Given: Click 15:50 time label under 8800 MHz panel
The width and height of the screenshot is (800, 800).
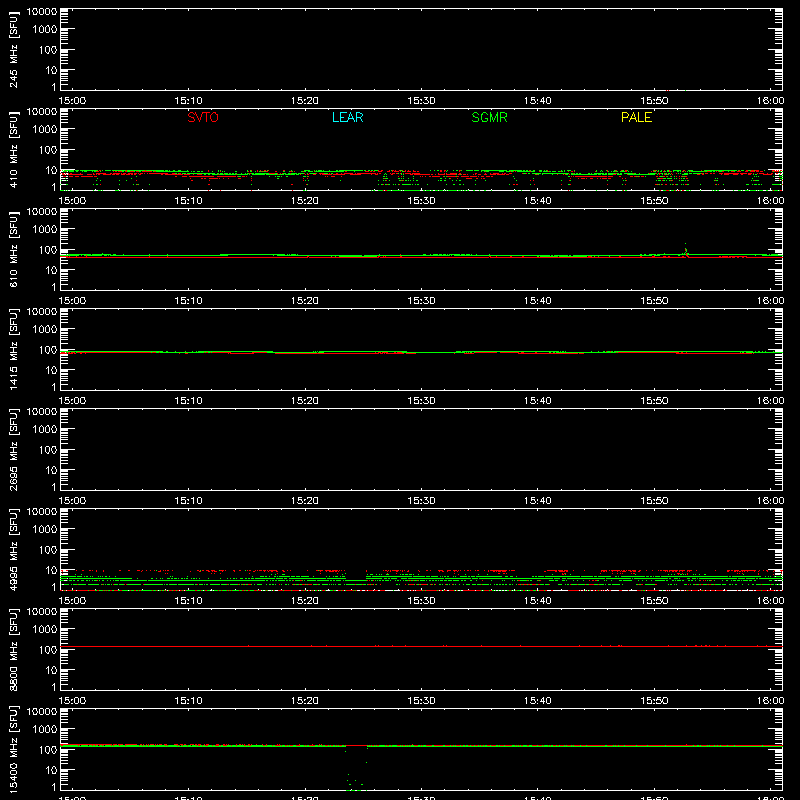Looking at the screenshot, I should (x=654, y=701).
